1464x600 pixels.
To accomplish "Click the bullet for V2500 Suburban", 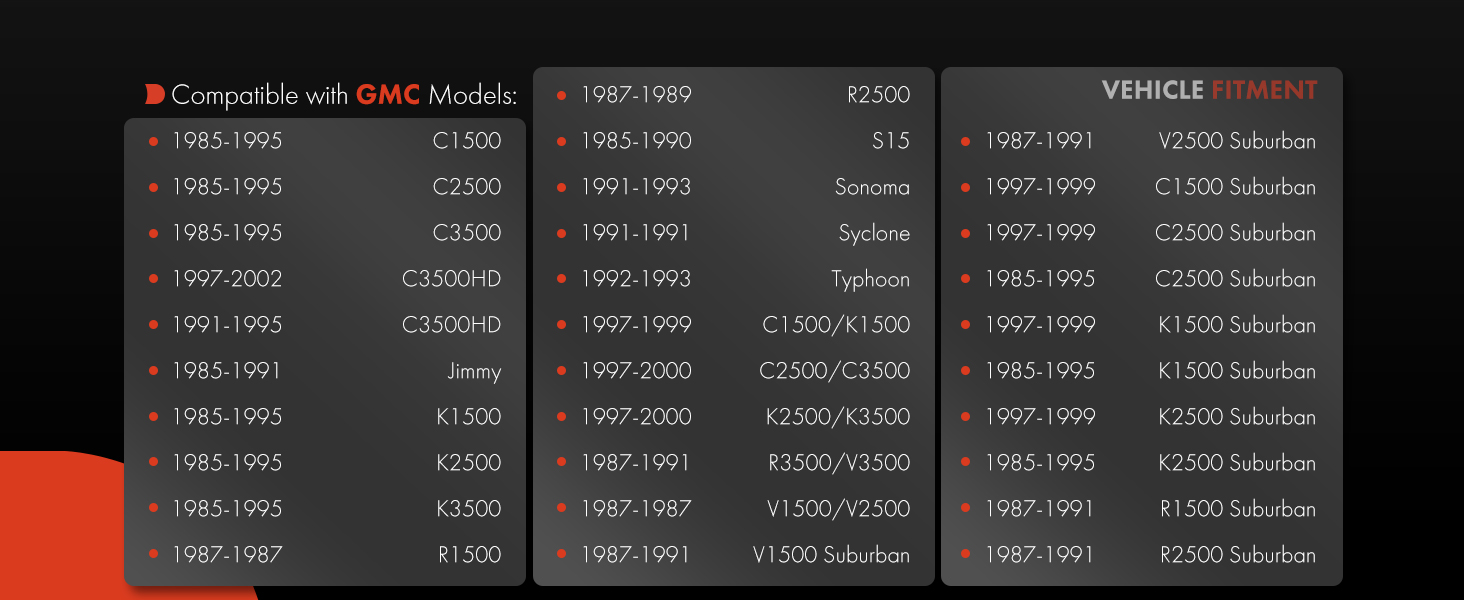I will tap(966, 141).
